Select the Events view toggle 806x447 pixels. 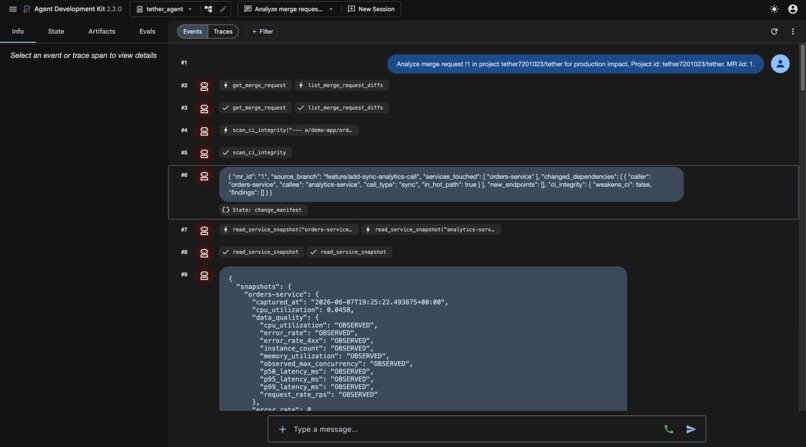pyautogui.click(x=193, y=31)
